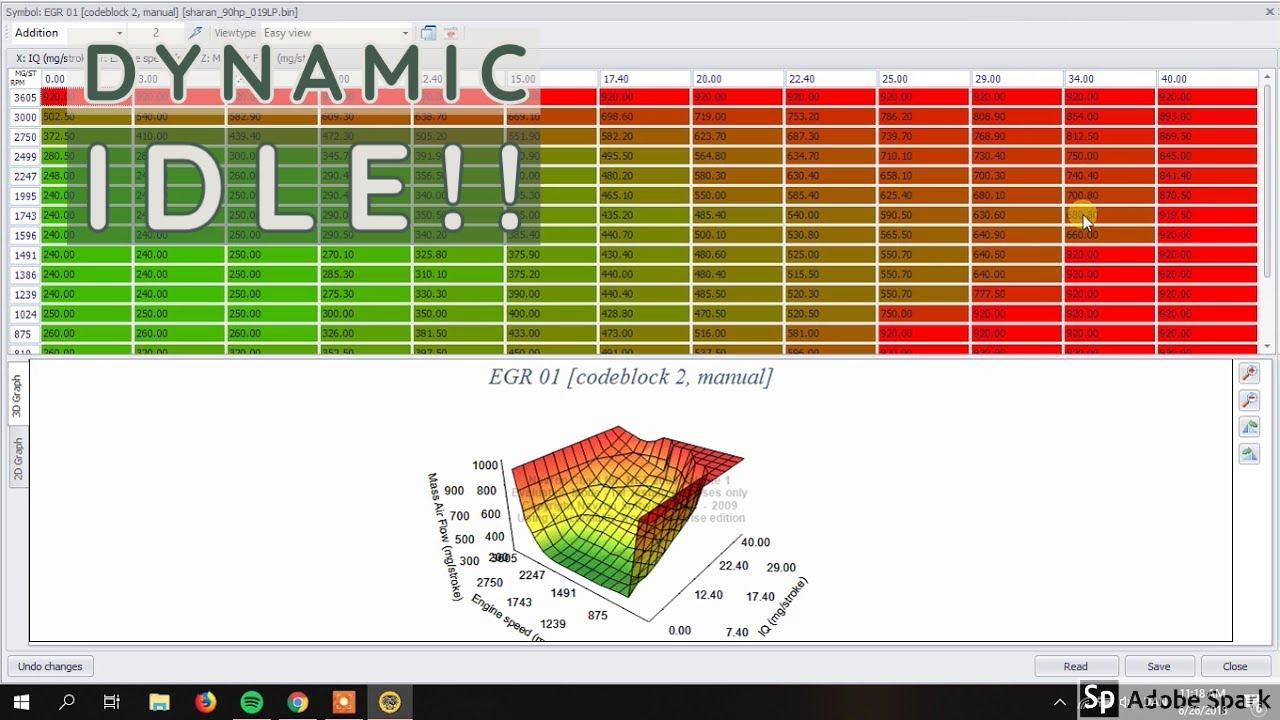The height and width of the screenshot is (720, 1280).
Task: Select the cell with value 465.10
Action: click(645, 196)
